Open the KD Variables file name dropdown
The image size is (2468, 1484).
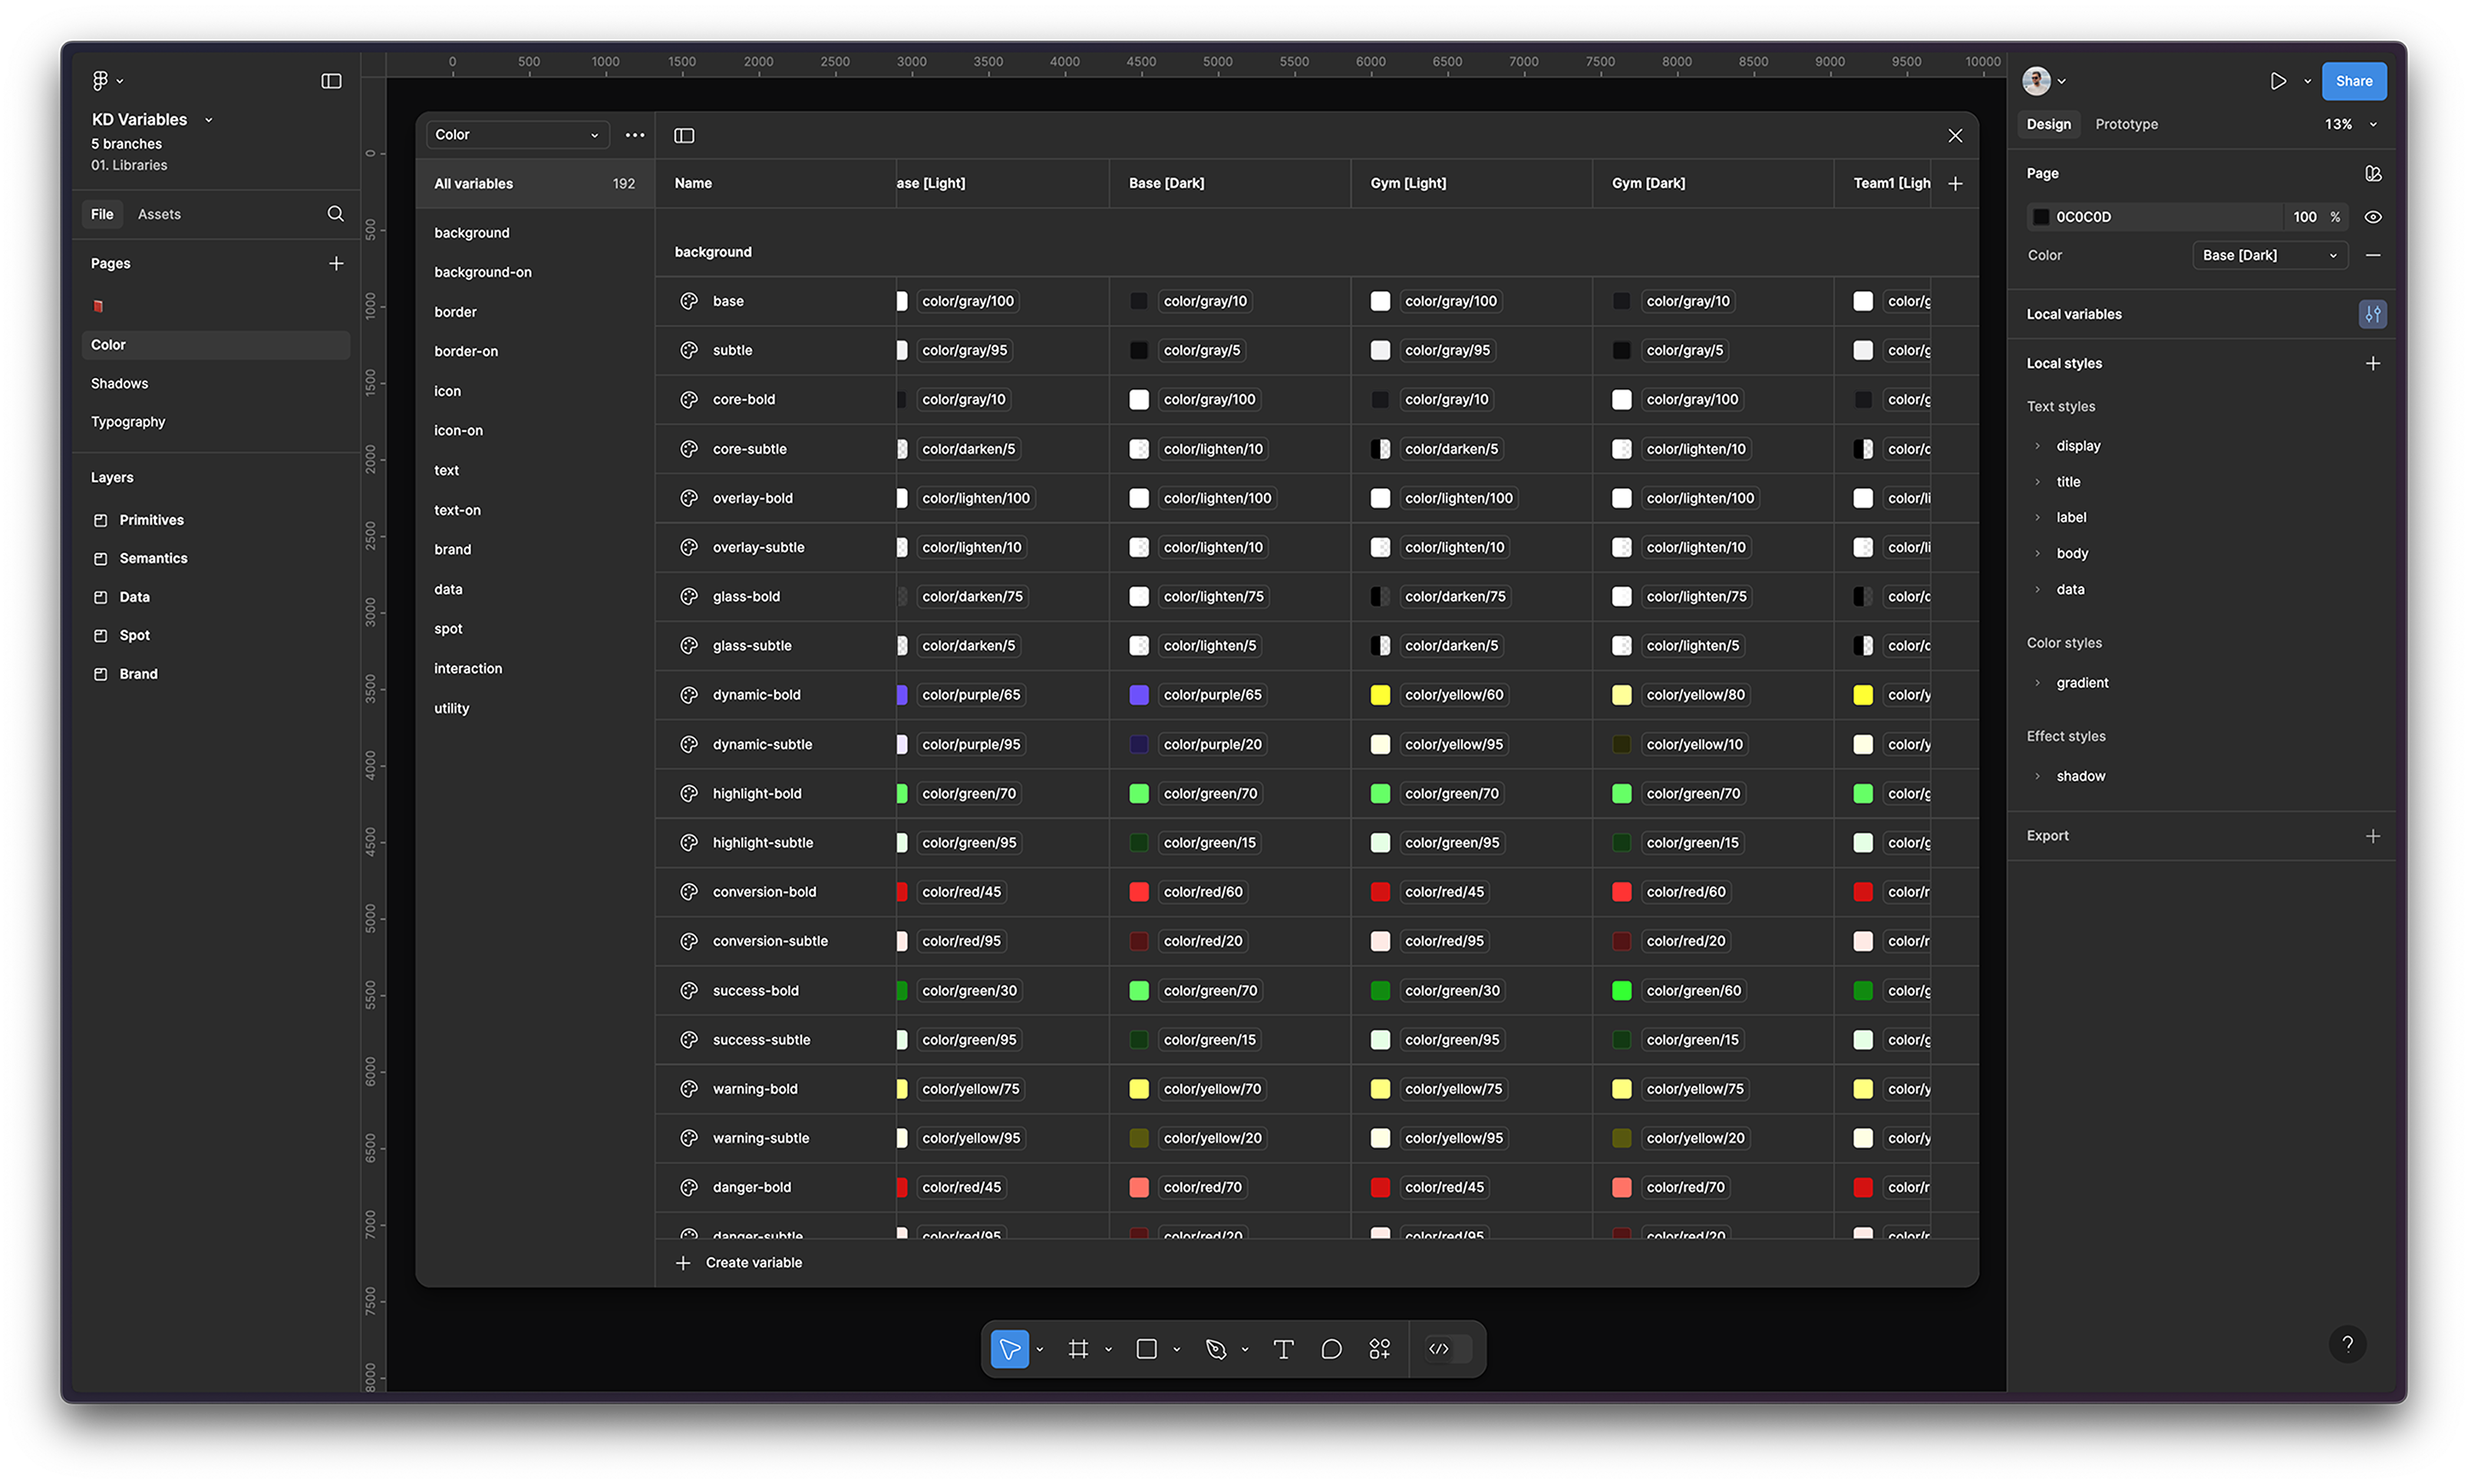point(209,120)
